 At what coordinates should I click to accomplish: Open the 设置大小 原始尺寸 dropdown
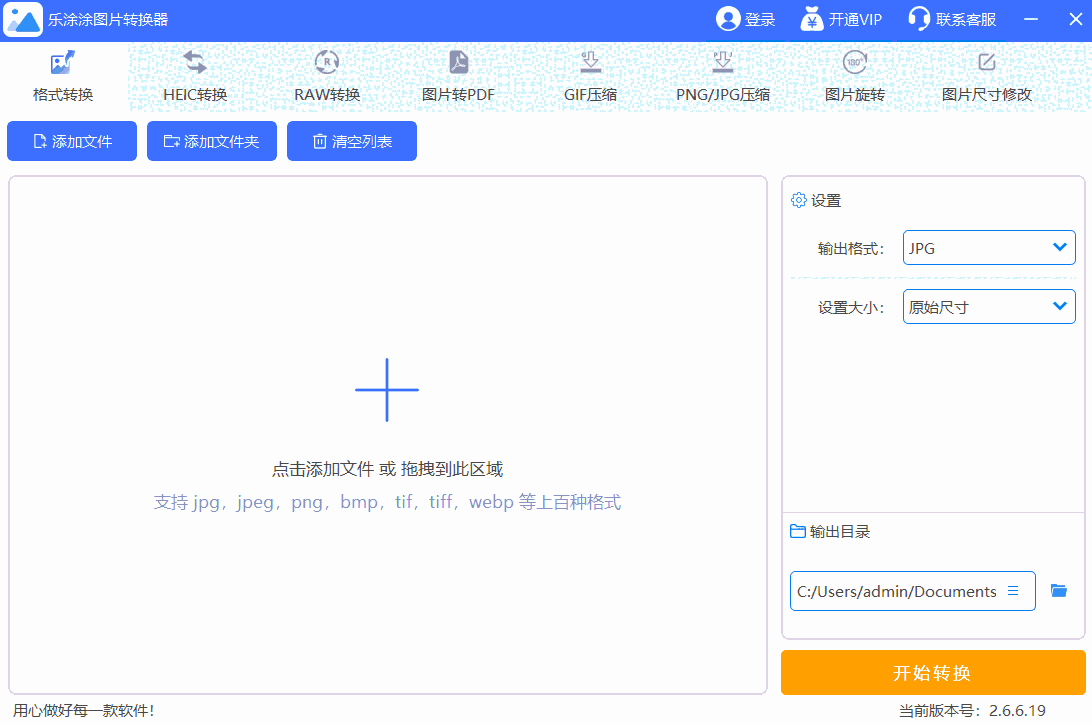(988, 307)
